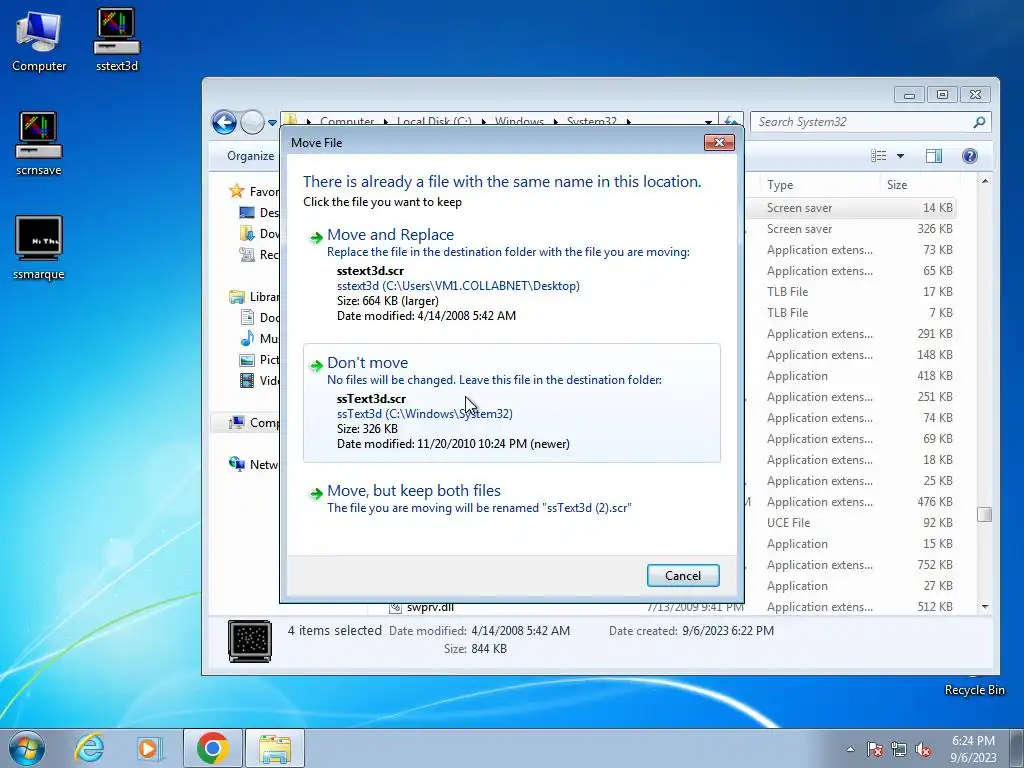Click the Explorer Forward arrow button
Image resolution: width=1024 pixels, height=768 pixels.
click(x=252, y=122)
